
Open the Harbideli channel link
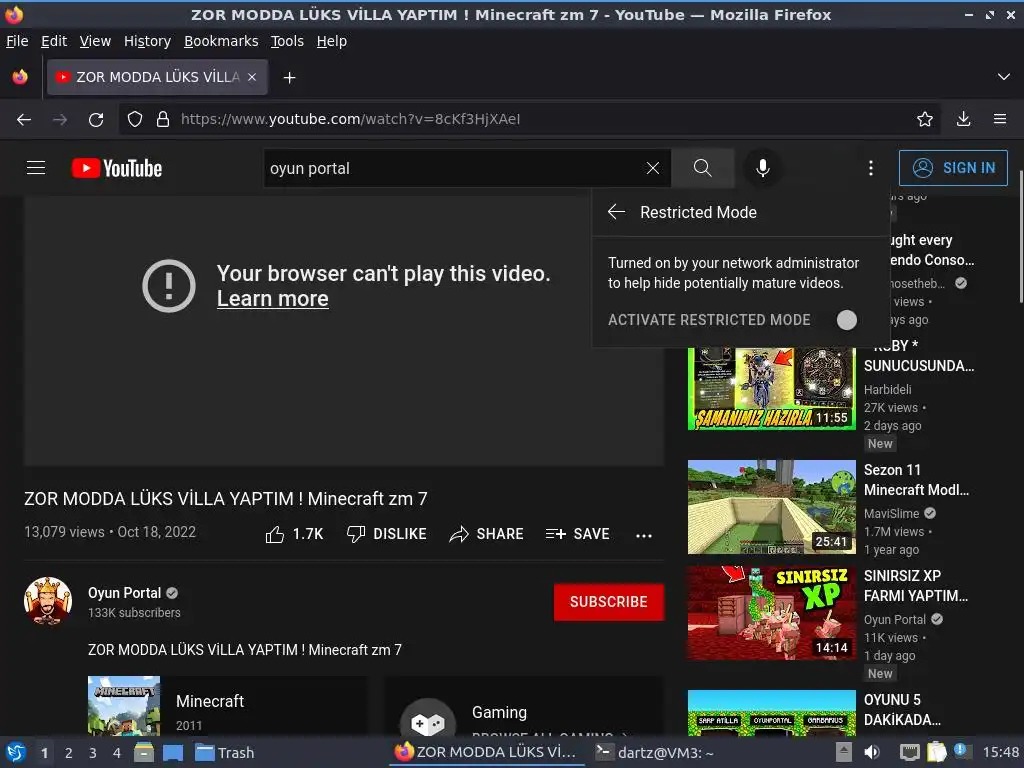pos(888,389)
